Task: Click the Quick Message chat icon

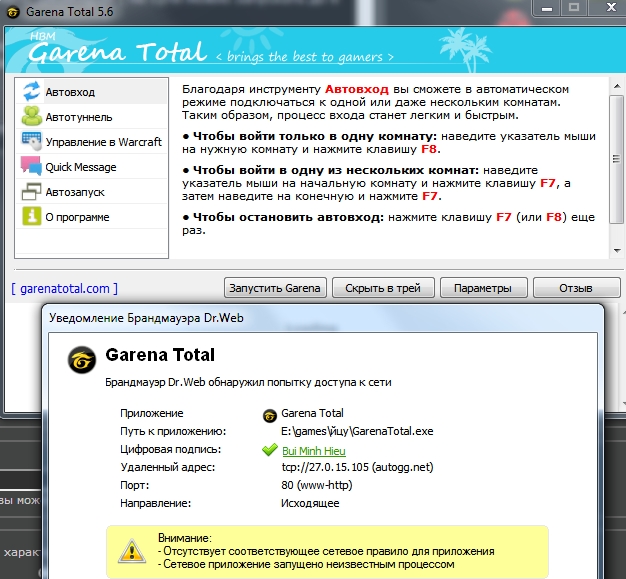Action: (x=31, y=167)
